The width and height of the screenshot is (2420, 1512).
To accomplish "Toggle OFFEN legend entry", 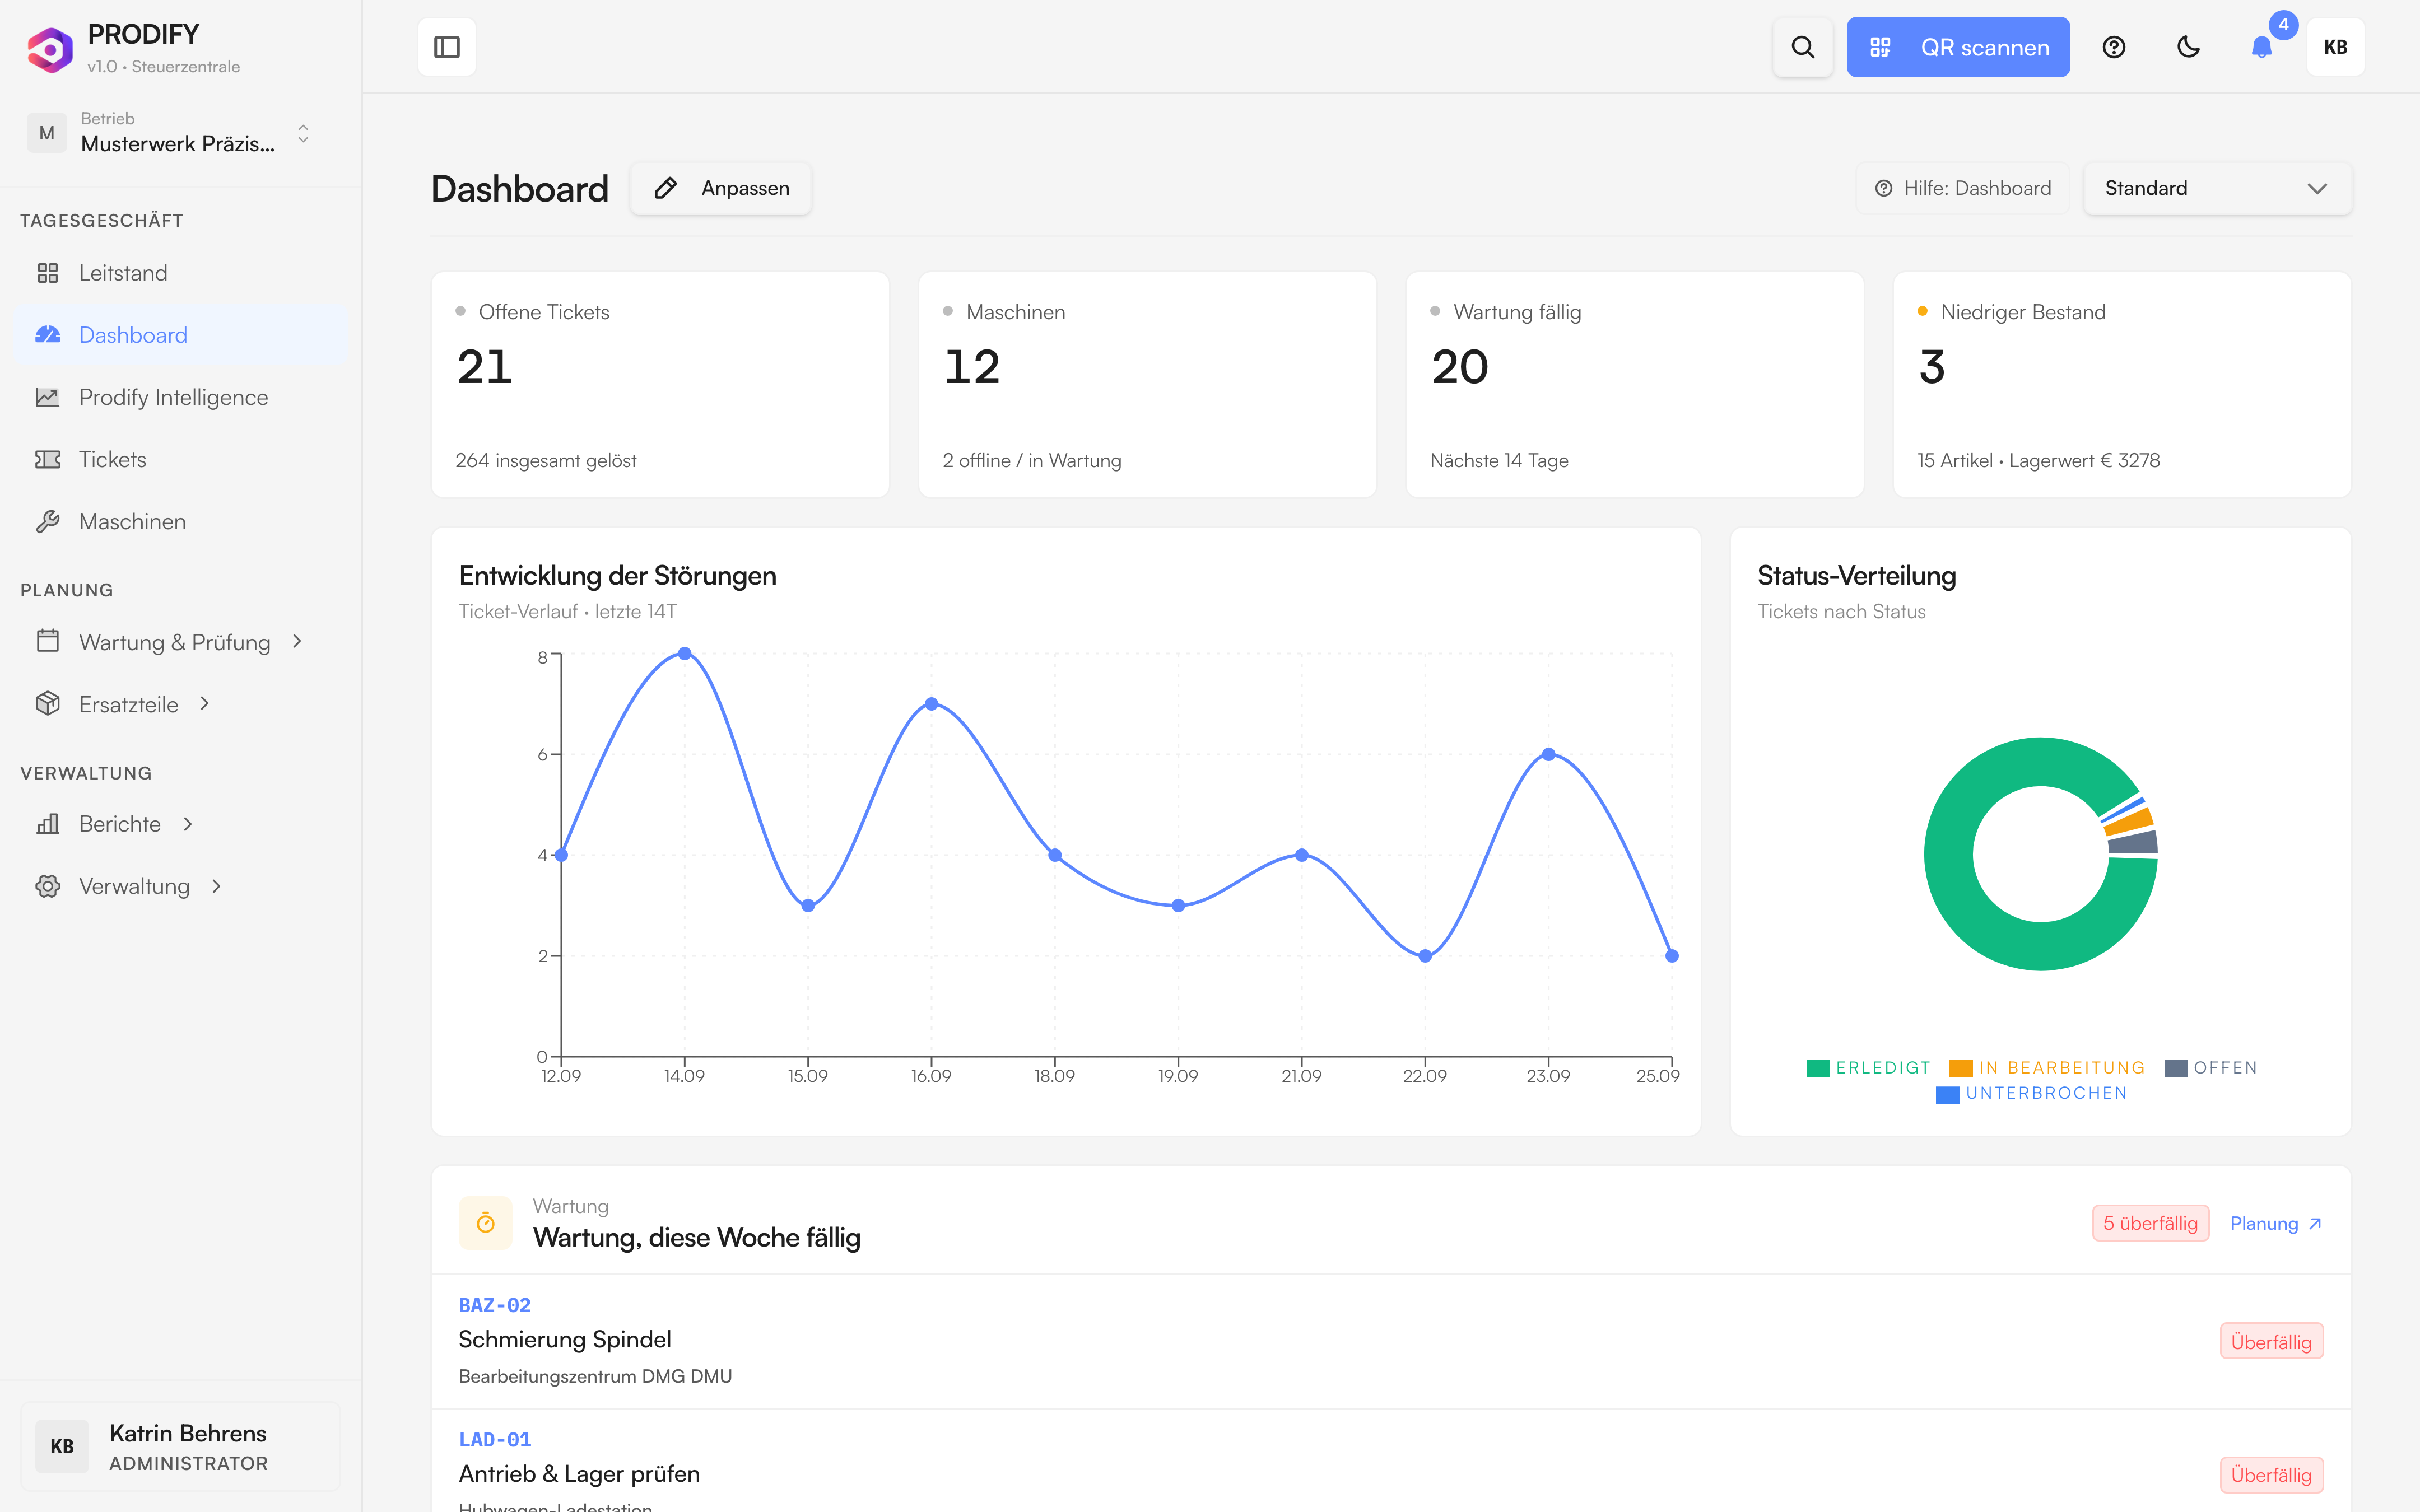I will tap(2211, 1068).
